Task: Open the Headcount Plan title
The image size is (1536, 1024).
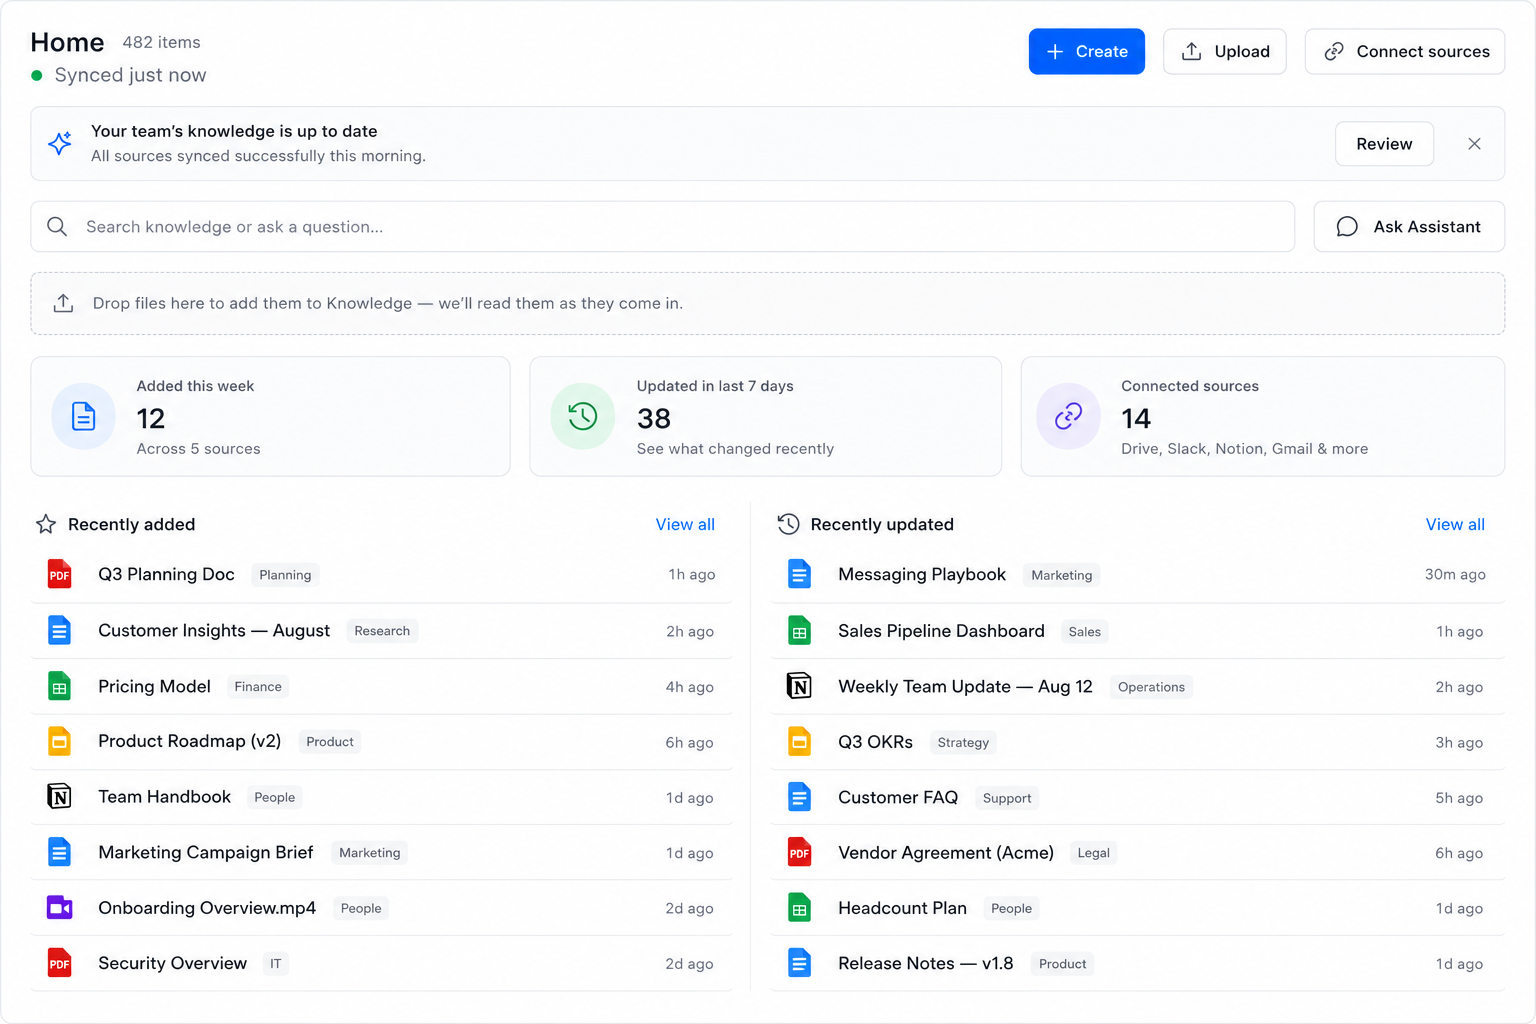Action: pyautogui.click(x=902, y=908)
